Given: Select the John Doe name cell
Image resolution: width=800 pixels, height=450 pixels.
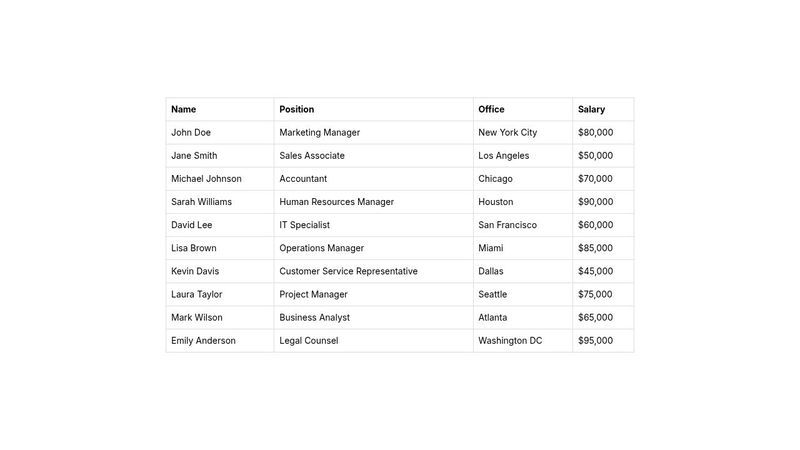Looking at the screenshot, I should coord(191,133).
